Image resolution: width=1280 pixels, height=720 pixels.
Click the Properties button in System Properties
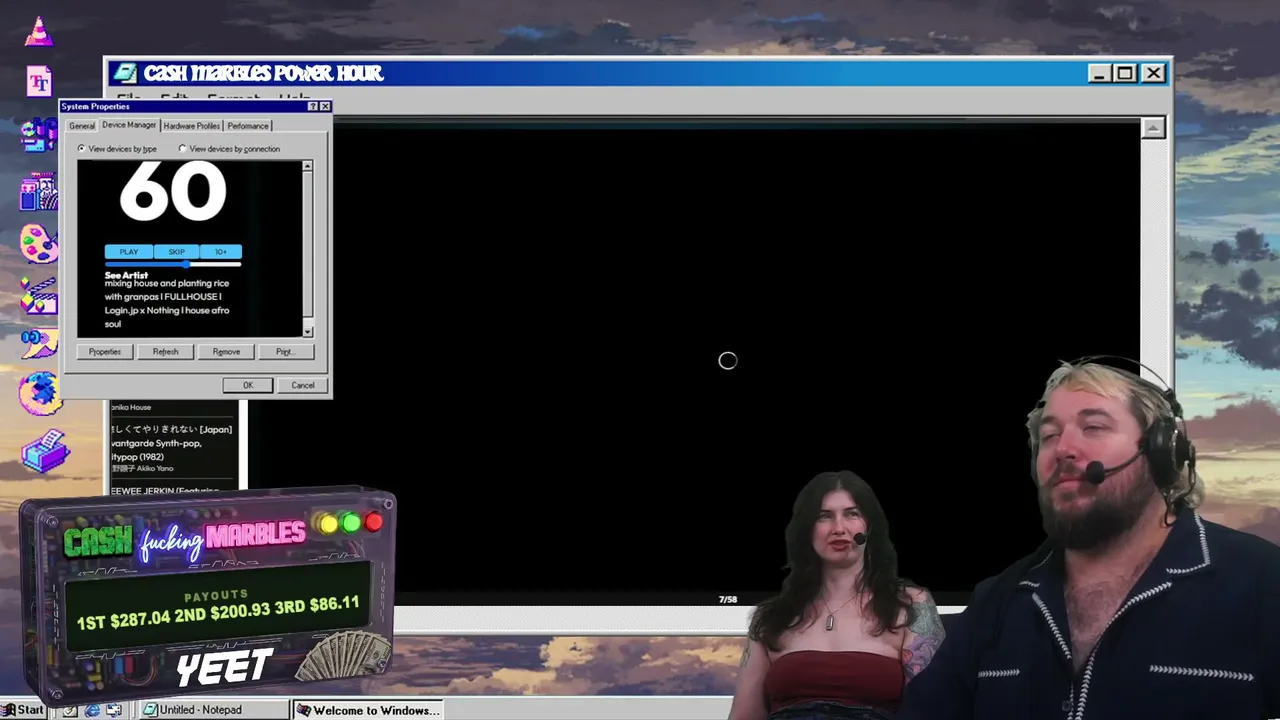[x=105, y=352]
